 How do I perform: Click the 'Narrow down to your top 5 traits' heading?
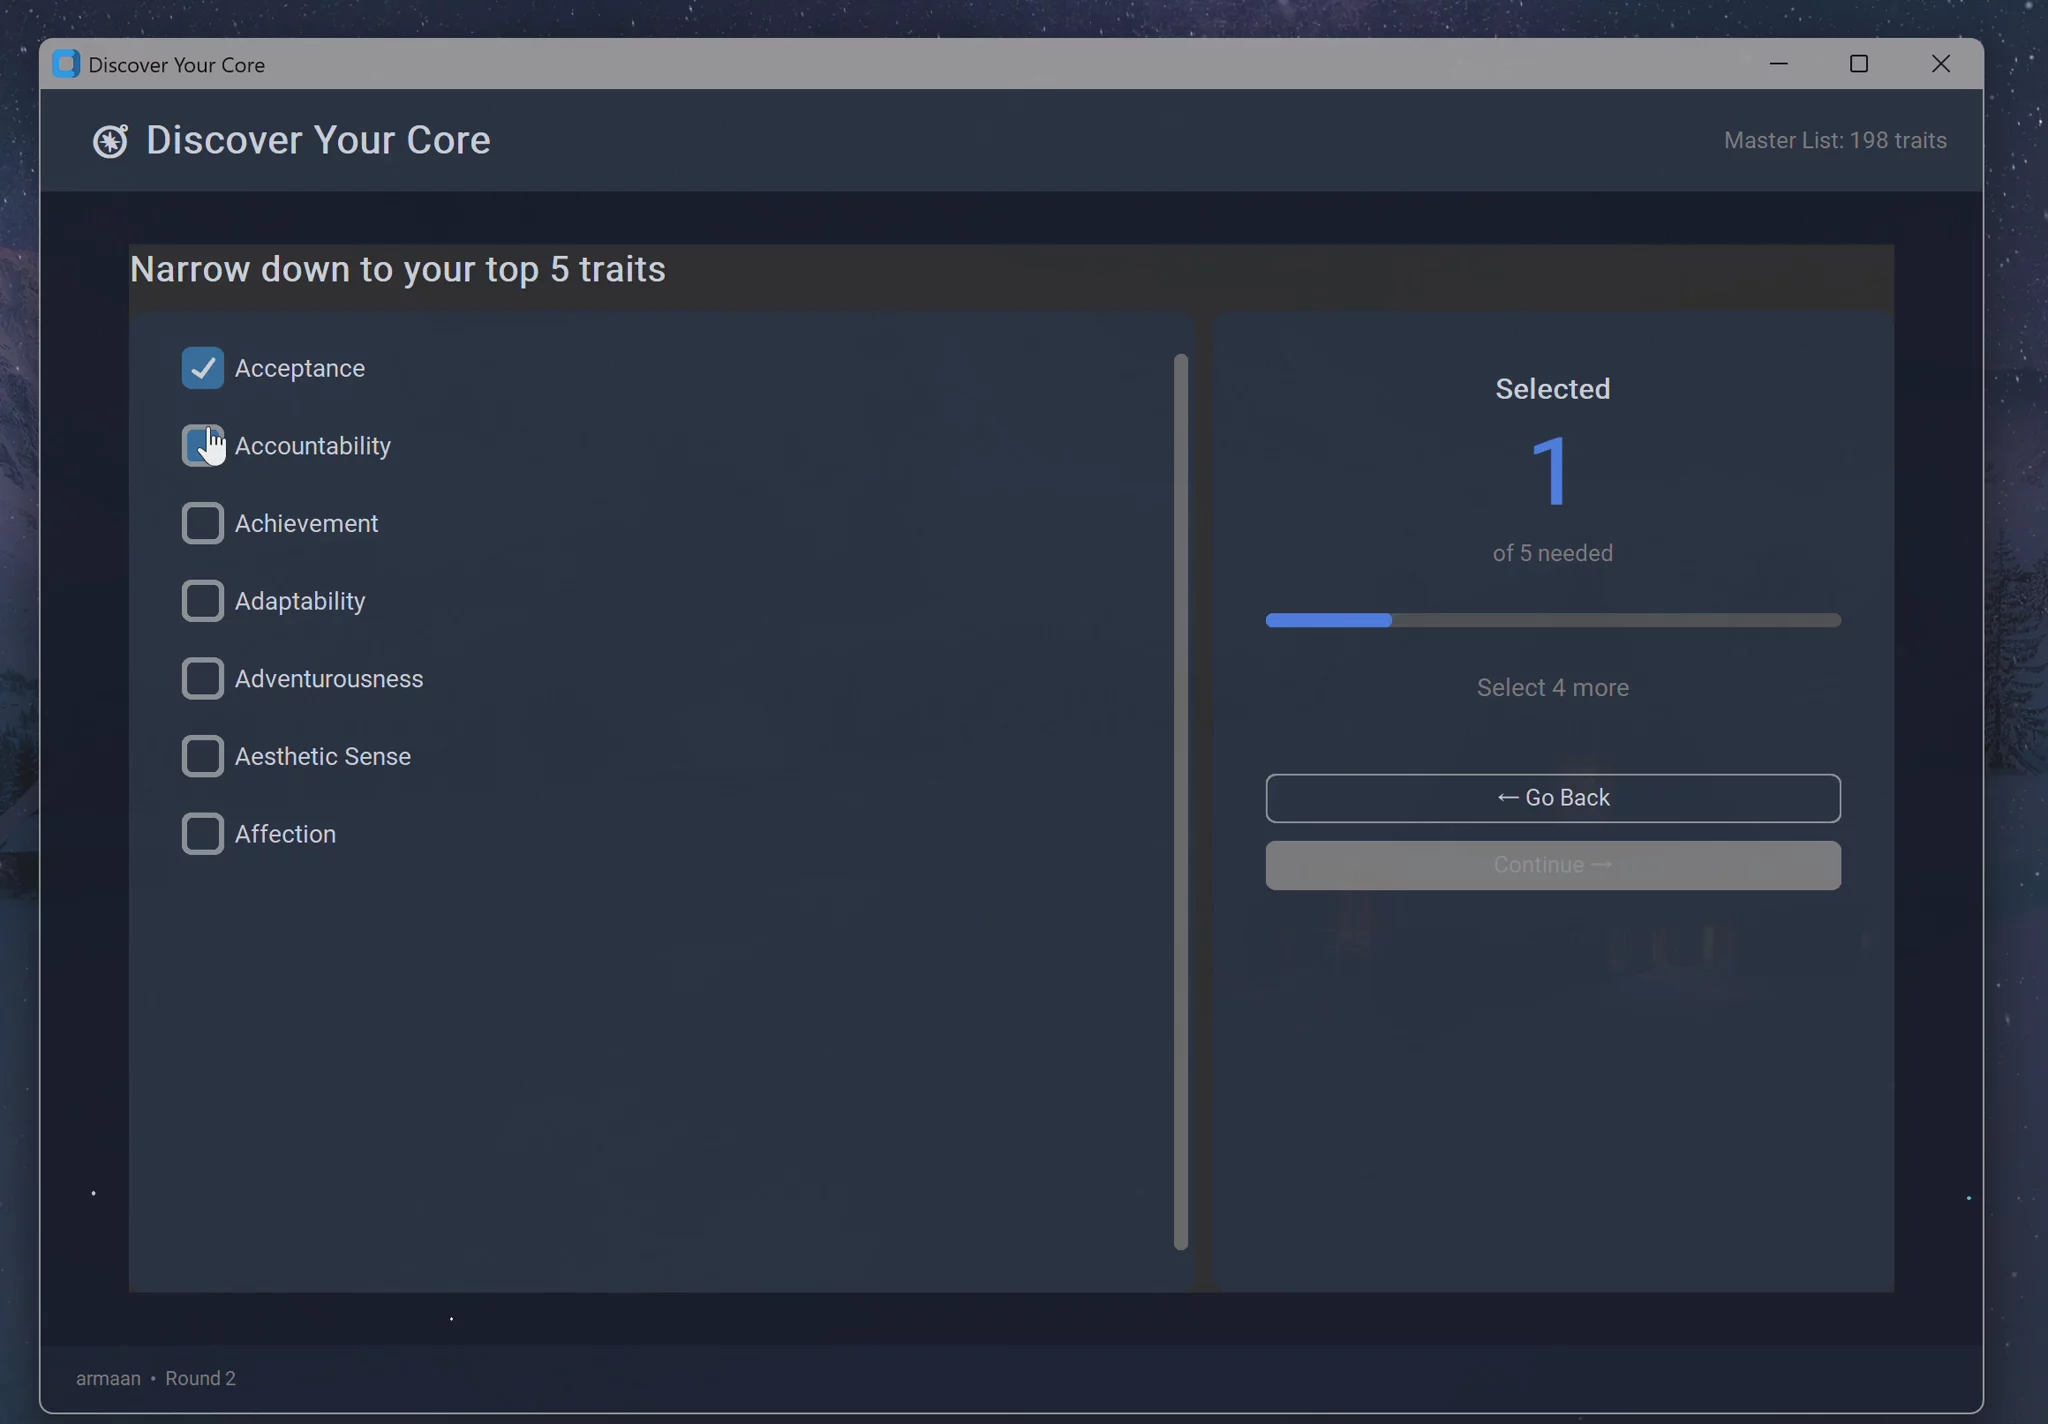pos(397,270)
